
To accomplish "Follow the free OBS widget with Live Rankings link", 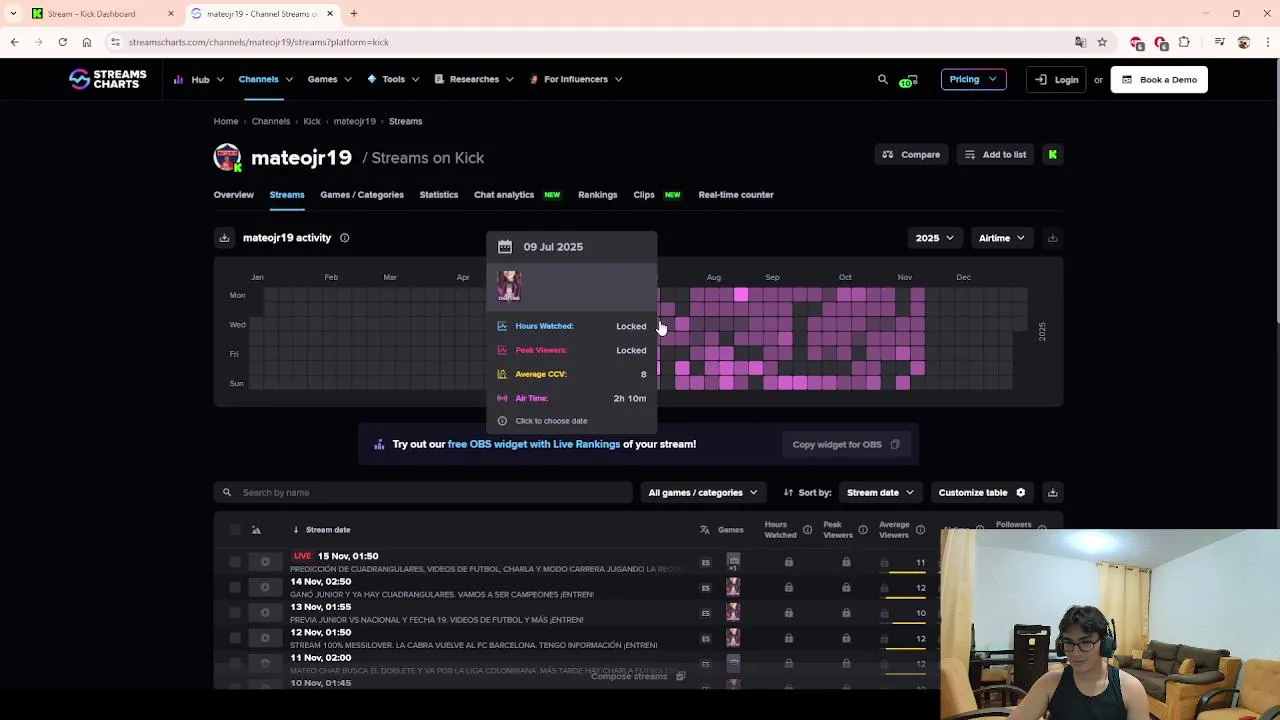I will [x=534, y=444].
